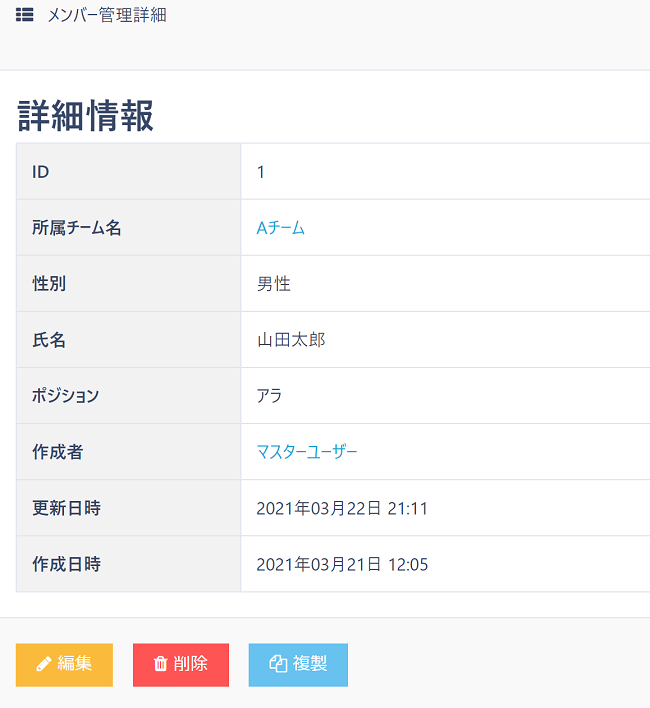The width and height of the screenshot is (650, 708).
Task: Click the name value 山田太郎
Action: tap(291, 340)
